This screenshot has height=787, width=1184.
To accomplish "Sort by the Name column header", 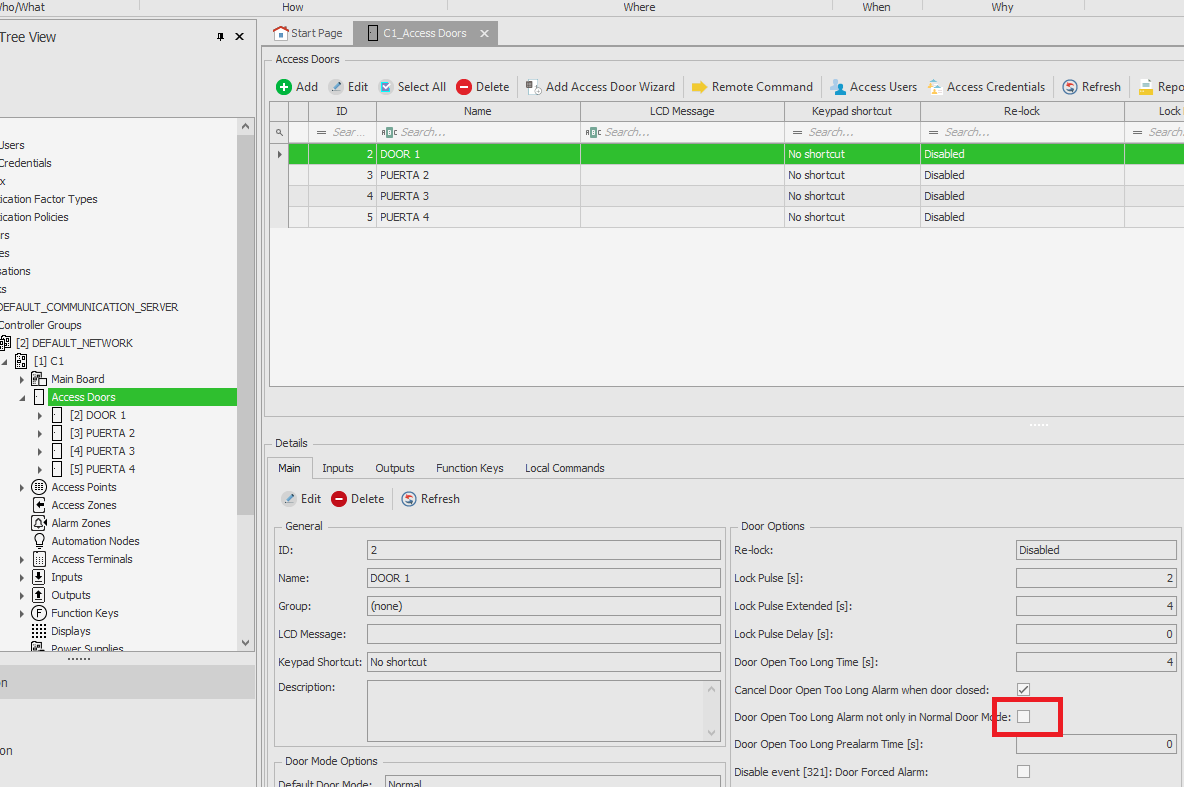I will [x=478, y=111].
